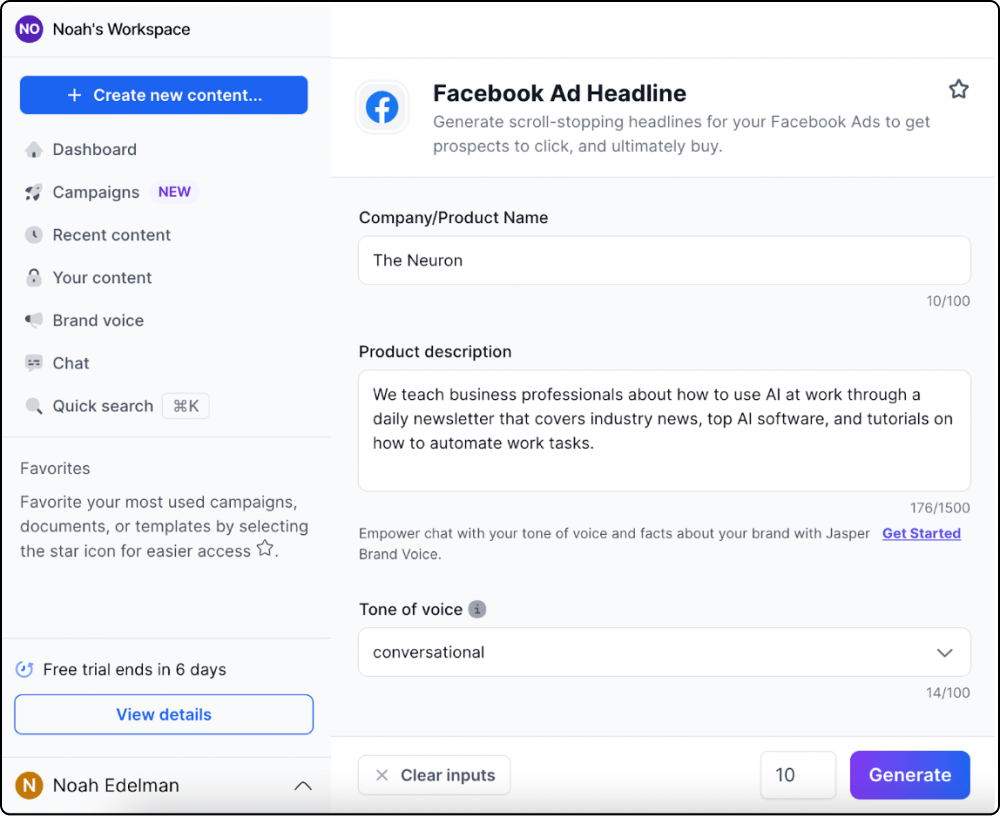
Task: Click the Facebook logo template icon
Action: [x=382, y=107]
